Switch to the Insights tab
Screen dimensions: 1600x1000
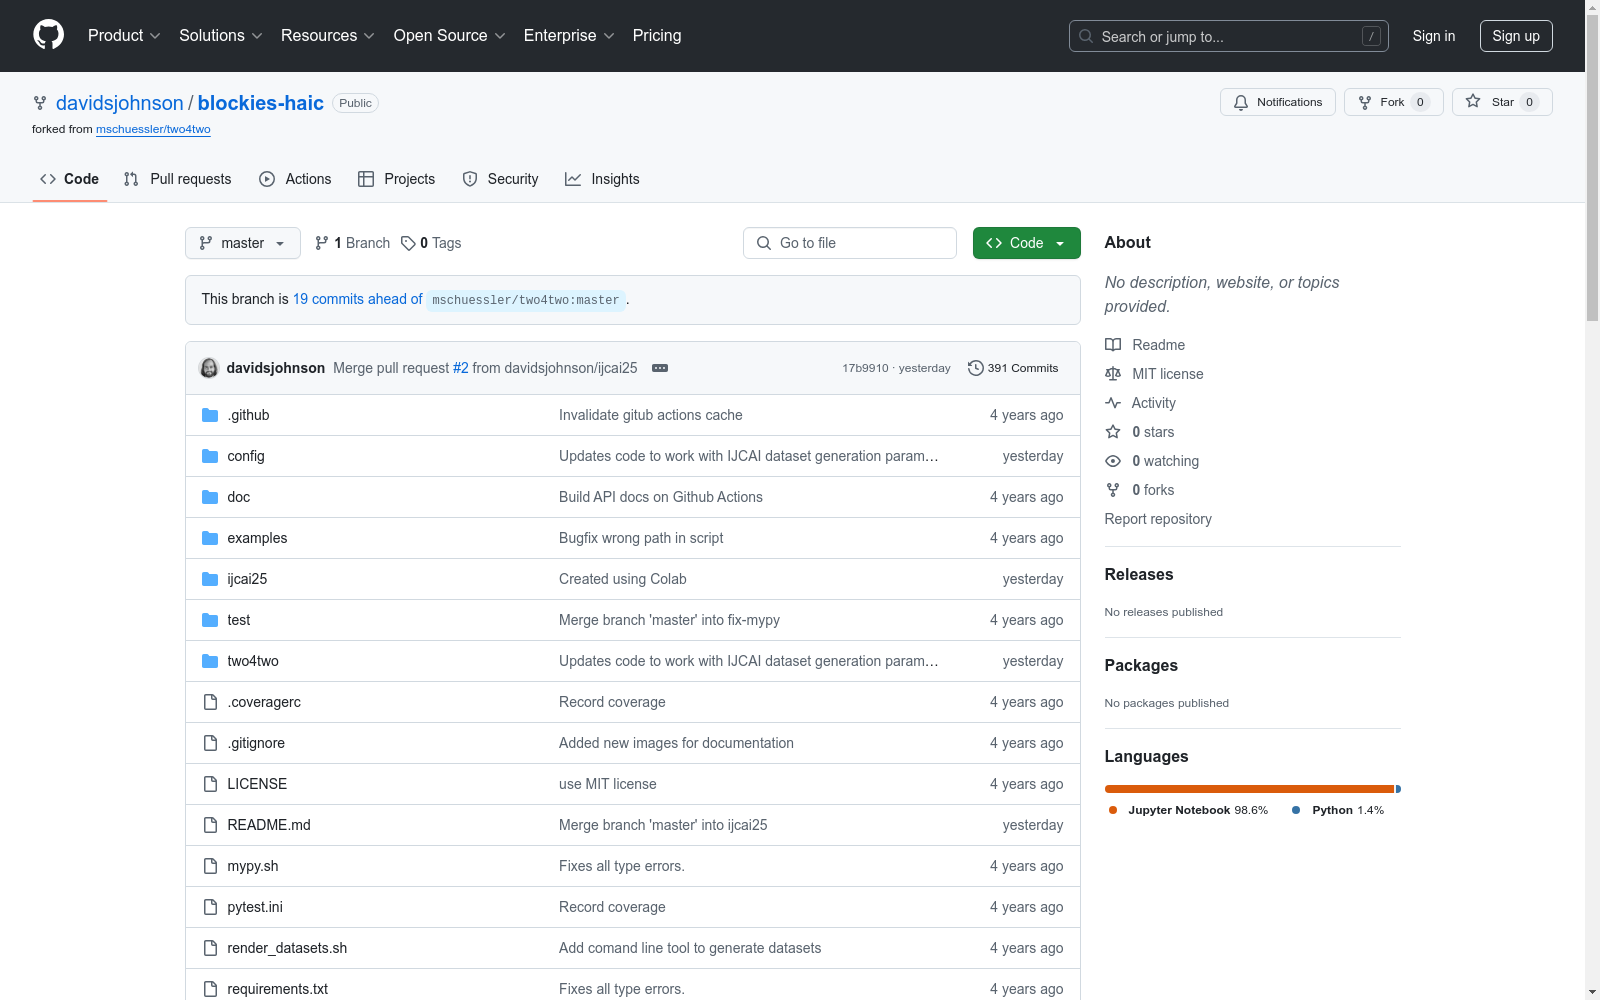[x=602, y=179]
